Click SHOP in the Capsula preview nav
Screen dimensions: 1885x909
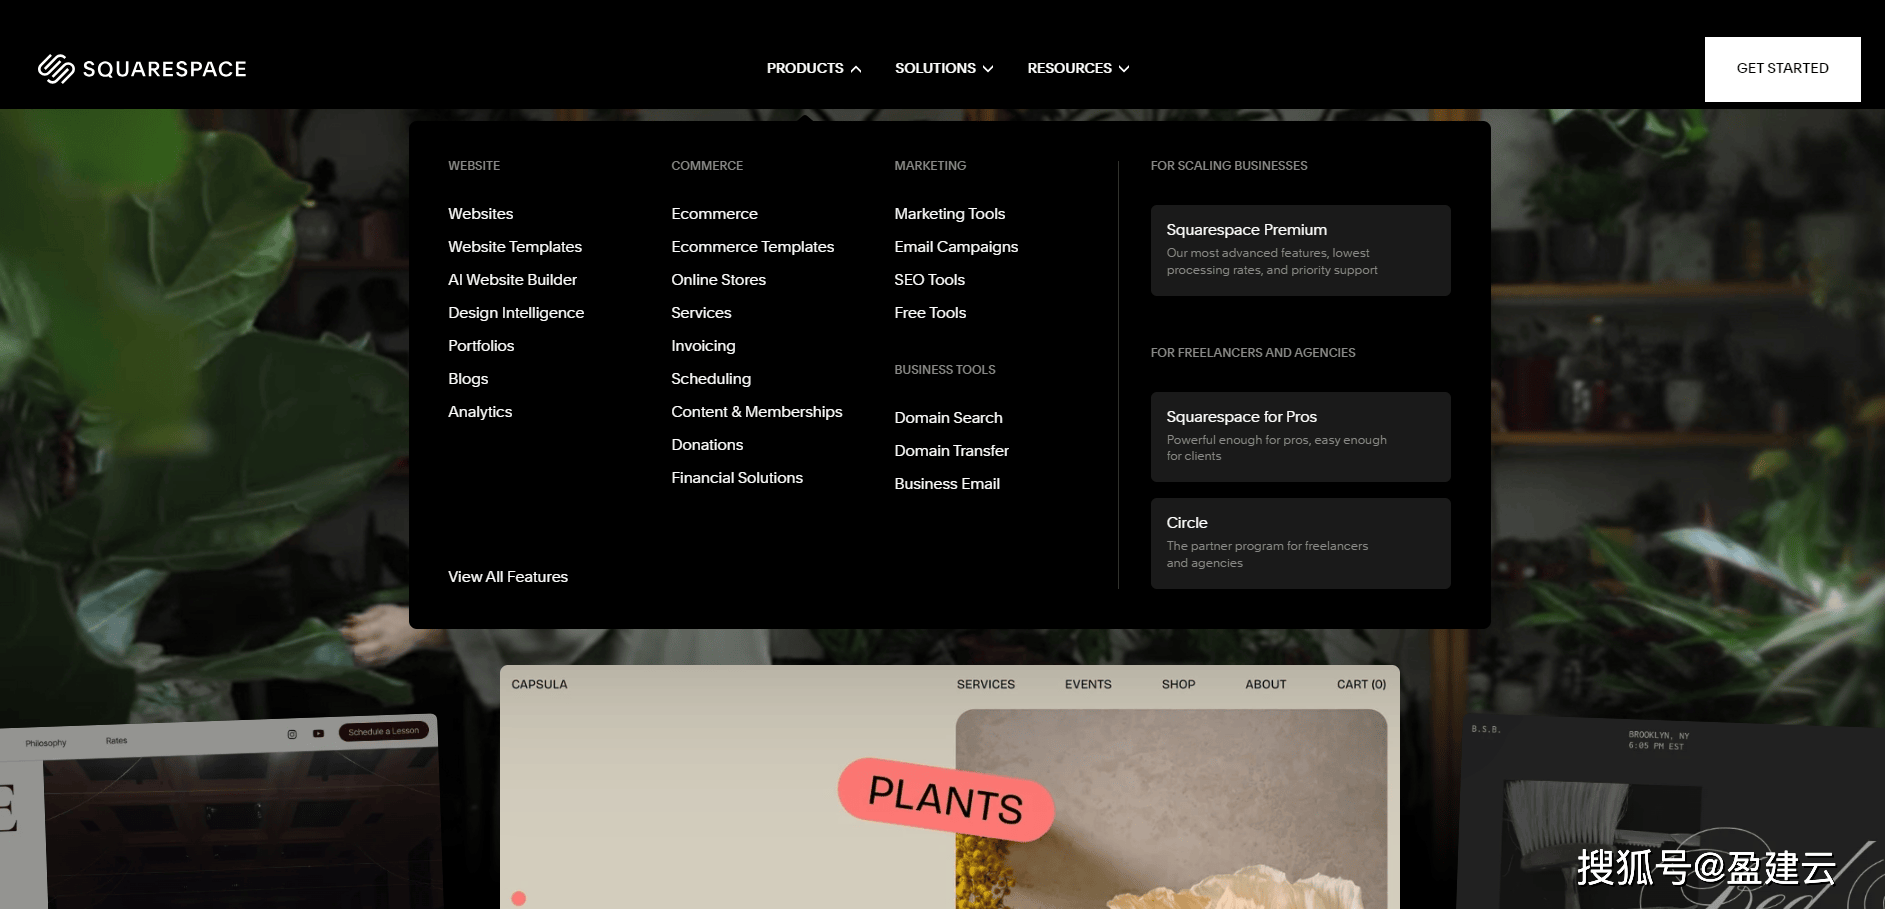tap(1179, 685)
